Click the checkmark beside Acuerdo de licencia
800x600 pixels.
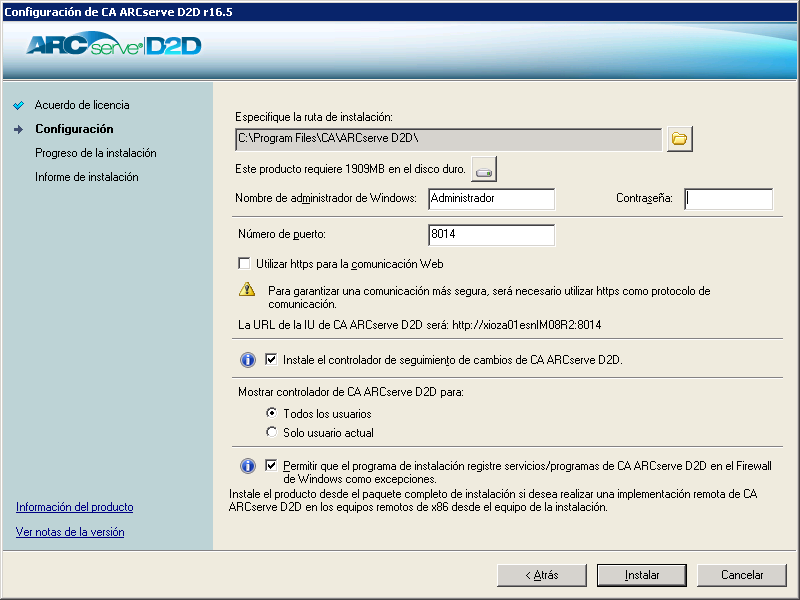(x=20, y=104)
